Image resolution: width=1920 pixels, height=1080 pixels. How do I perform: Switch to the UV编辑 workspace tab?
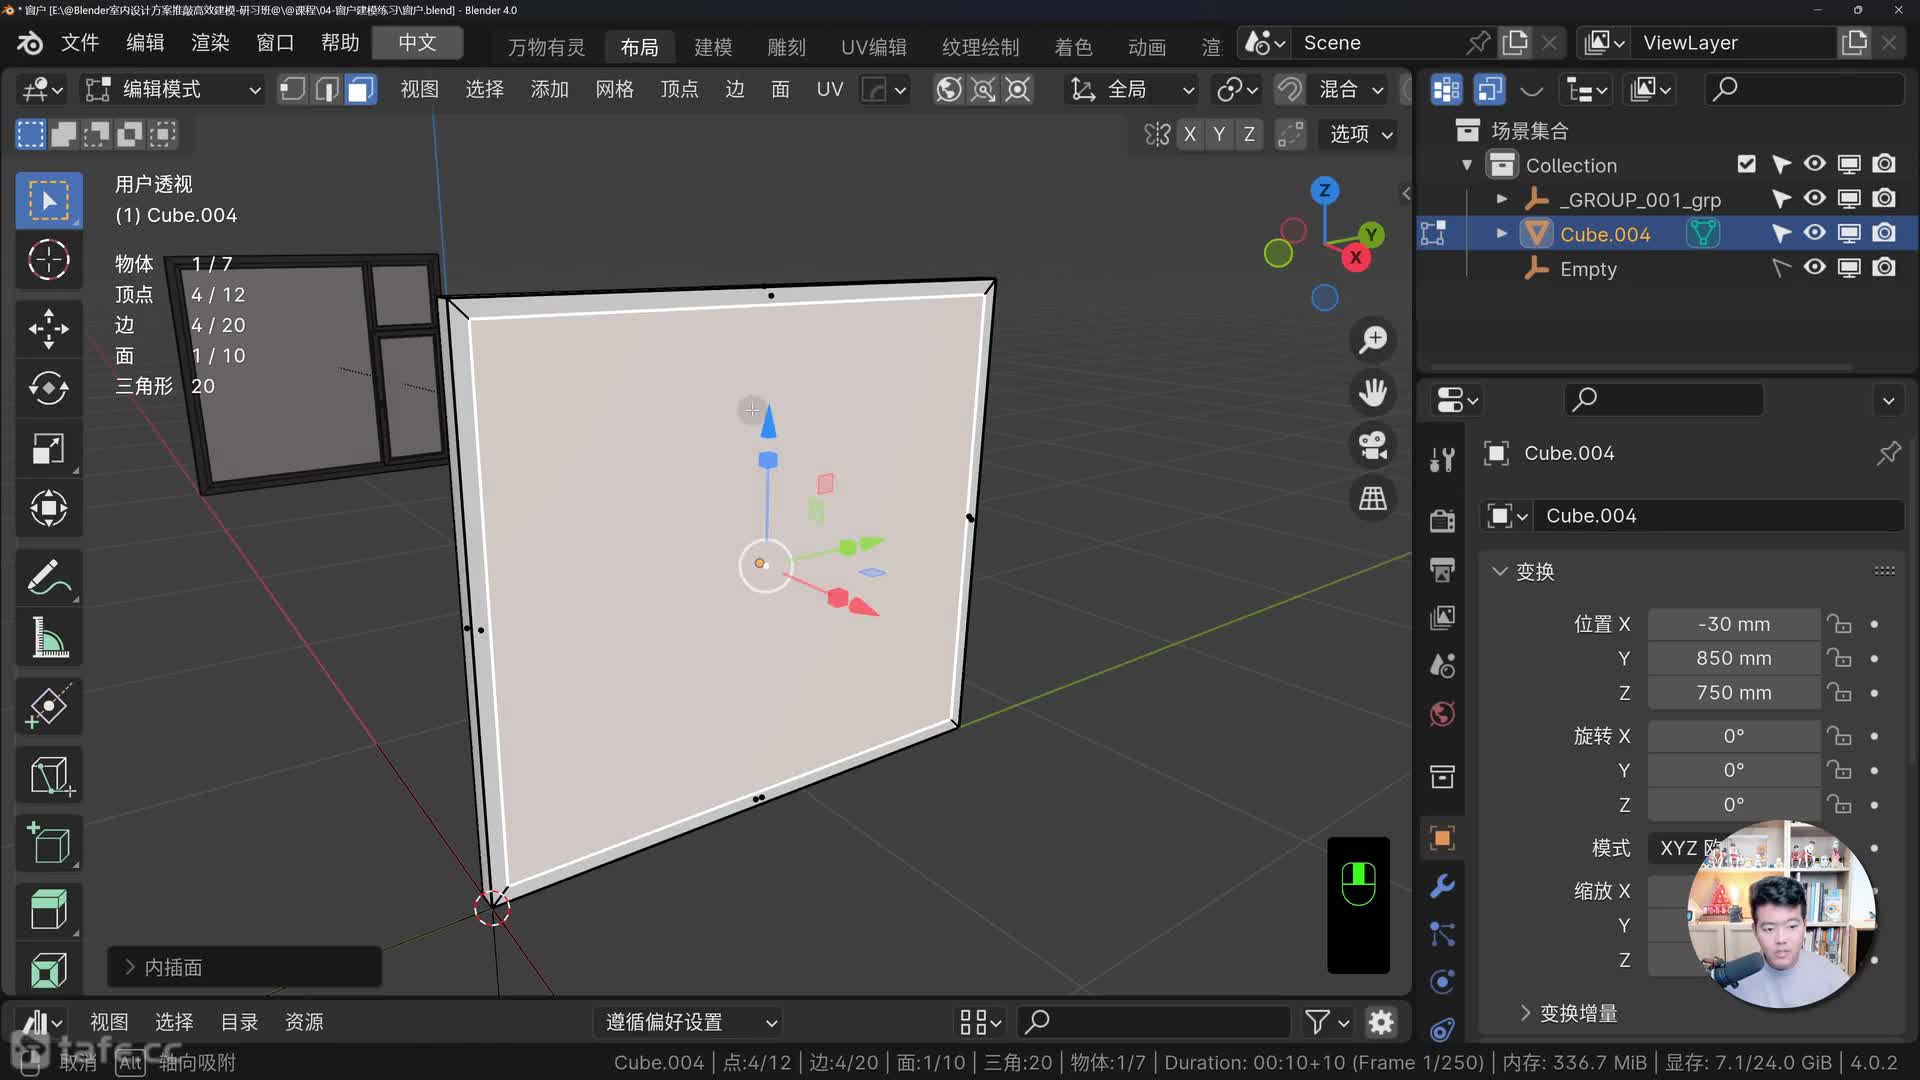tap(873, 47)
